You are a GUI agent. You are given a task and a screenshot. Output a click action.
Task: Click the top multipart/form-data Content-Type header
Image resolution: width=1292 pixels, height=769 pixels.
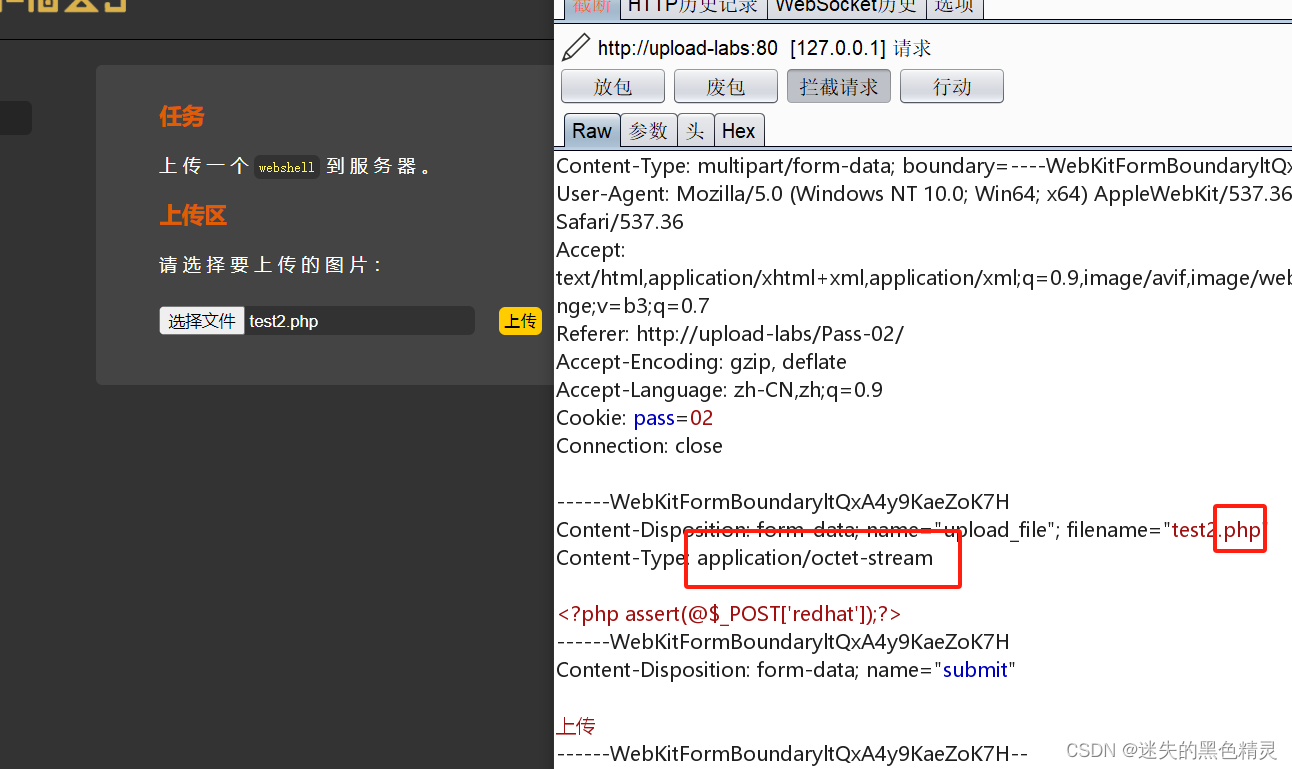pos(924,166)
